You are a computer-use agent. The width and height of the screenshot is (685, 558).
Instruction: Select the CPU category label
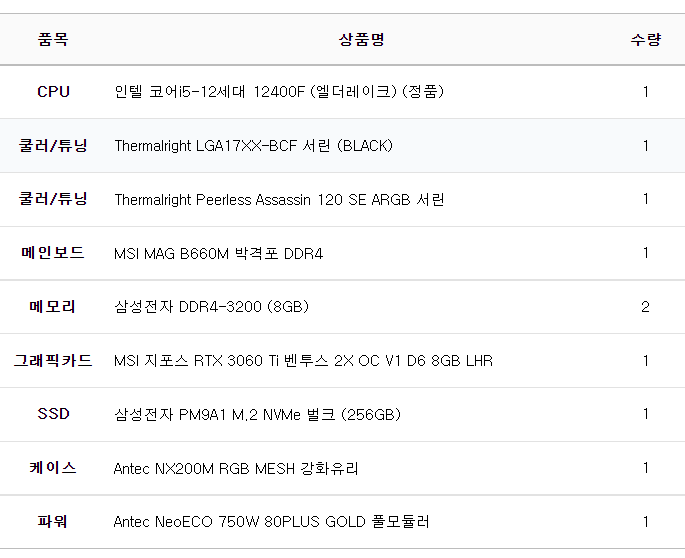(x=53, y=92)
